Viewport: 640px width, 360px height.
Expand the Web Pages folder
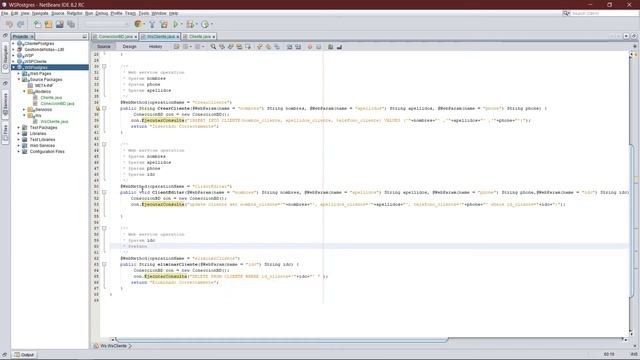[x=19, y=73]
